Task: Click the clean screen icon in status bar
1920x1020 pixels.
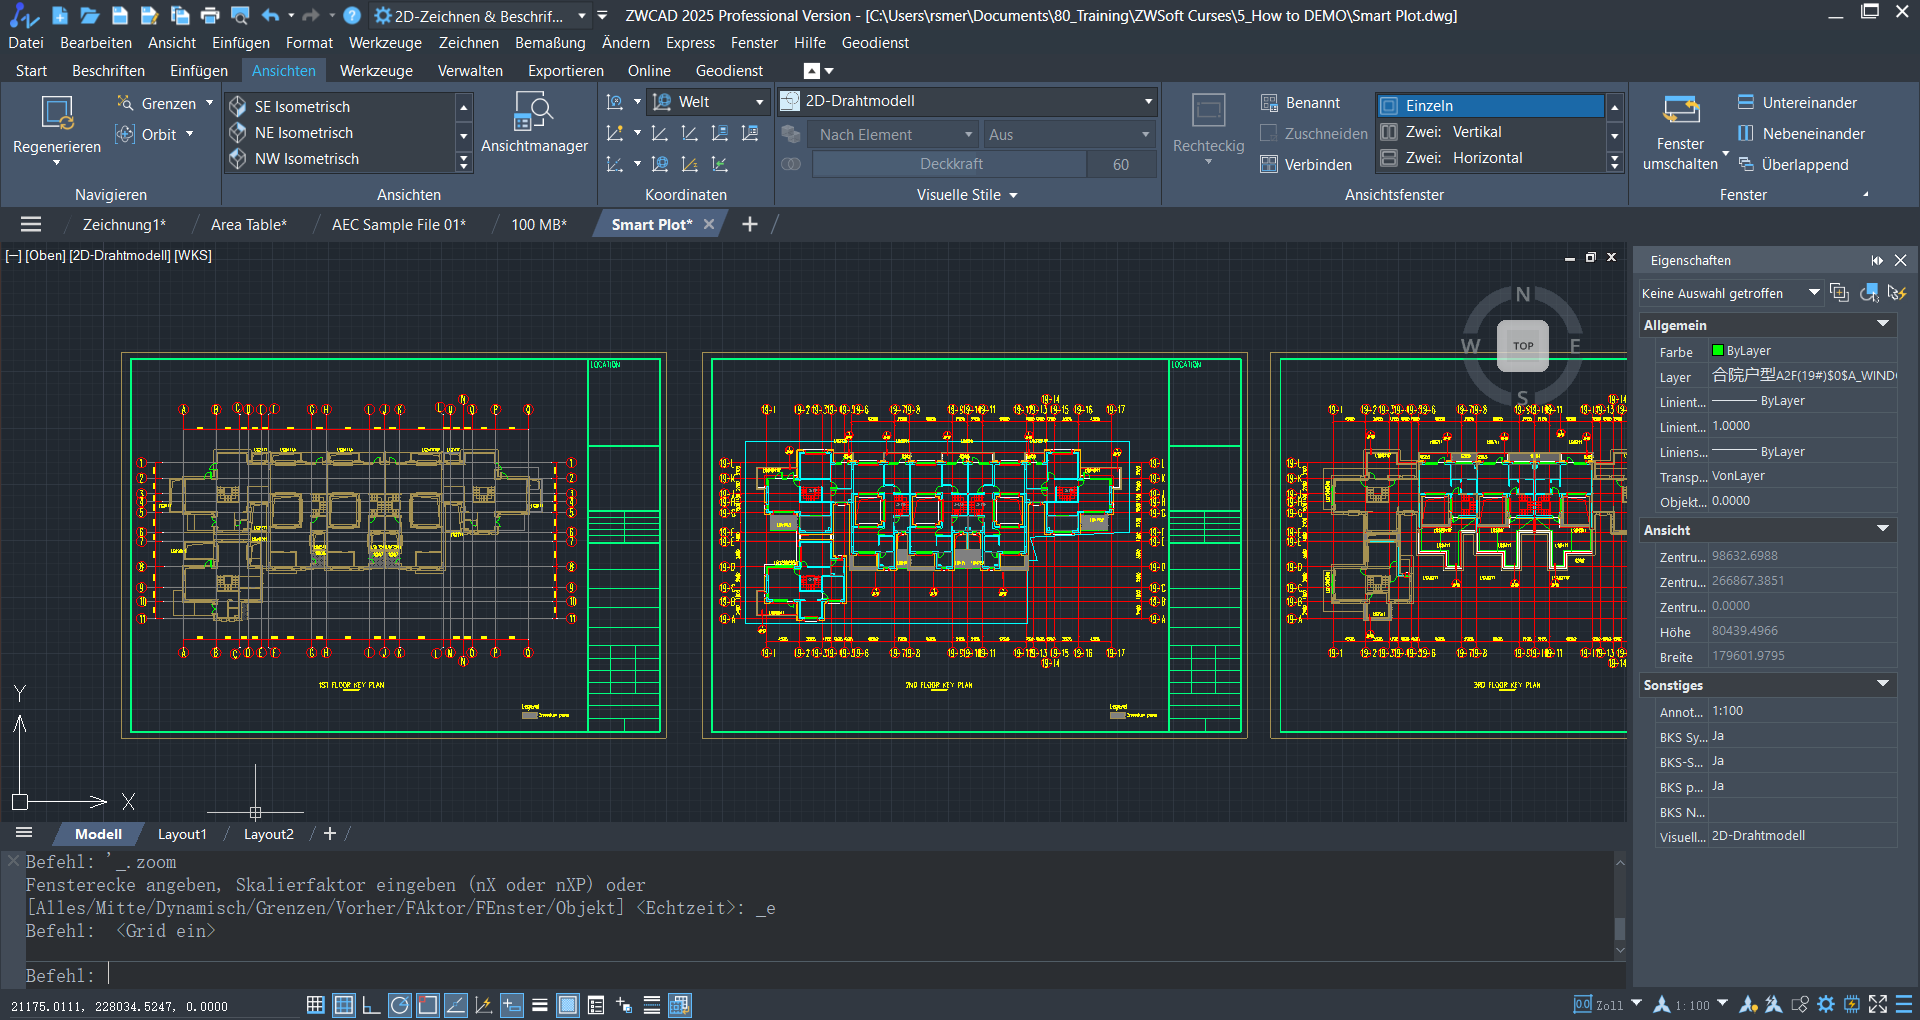Action: [1878, 1005]
